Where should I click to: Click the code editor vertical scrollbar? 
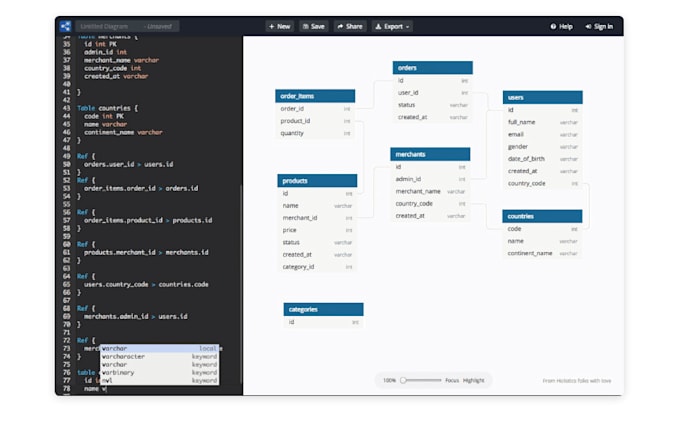241,284
